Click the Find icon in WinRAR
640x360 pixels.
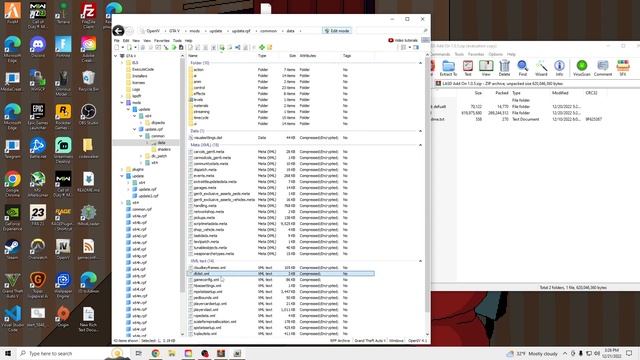click(x=522, y=68)
